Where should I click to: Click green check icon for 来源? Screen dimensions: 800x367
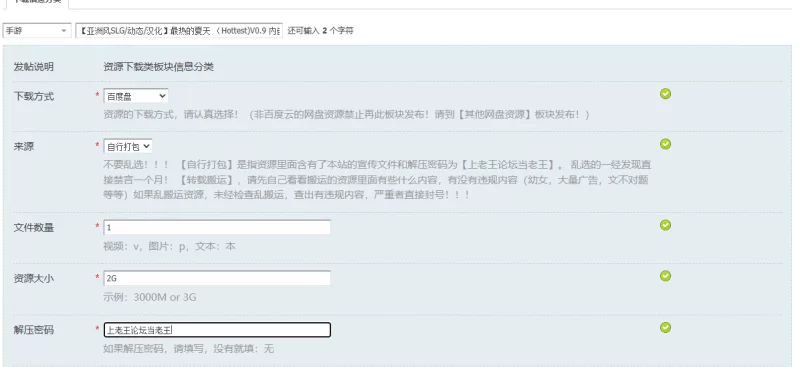click(x=665, y=144)
